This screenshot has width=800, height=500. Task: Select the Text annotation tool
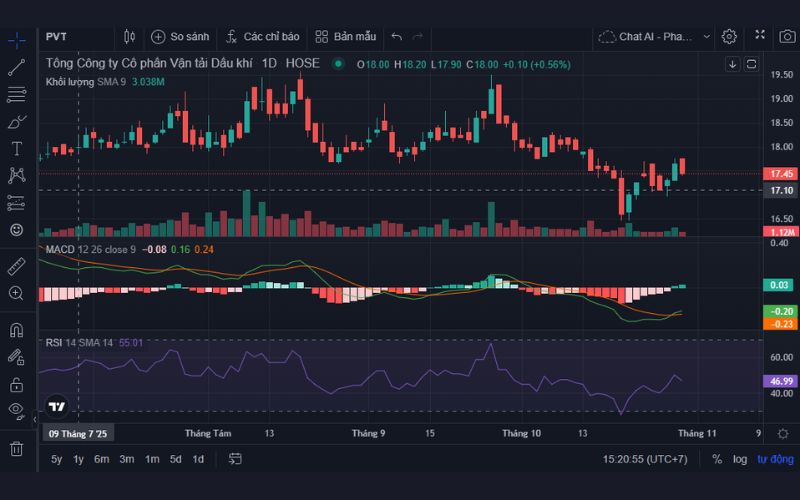pyautogui.click(x=16, y=148)
